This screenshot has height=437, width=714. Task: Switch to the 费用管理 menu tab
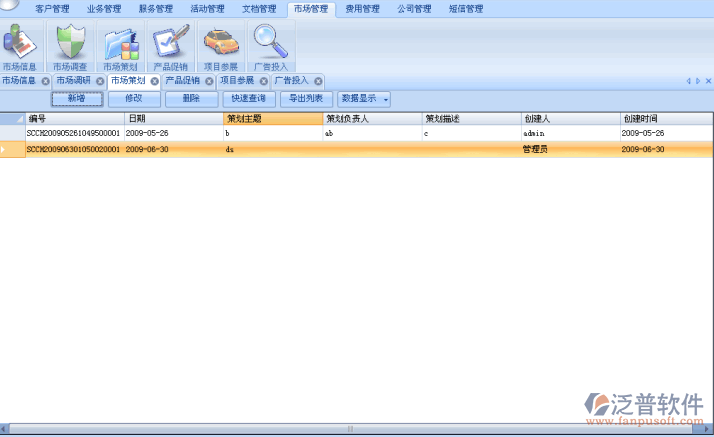[362, 9]
